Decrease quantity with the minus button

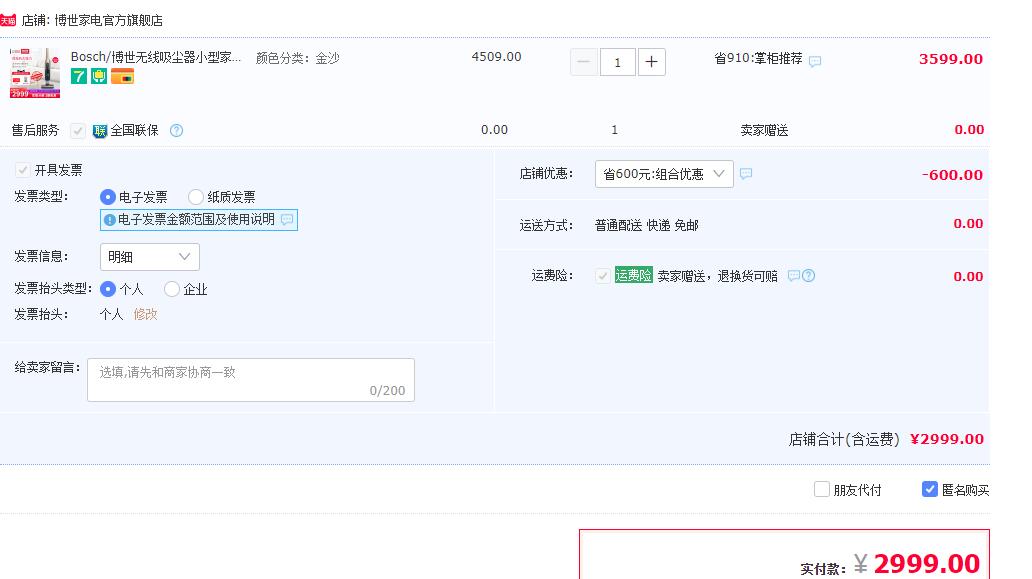pyautogui.click(x=584, y=62)
